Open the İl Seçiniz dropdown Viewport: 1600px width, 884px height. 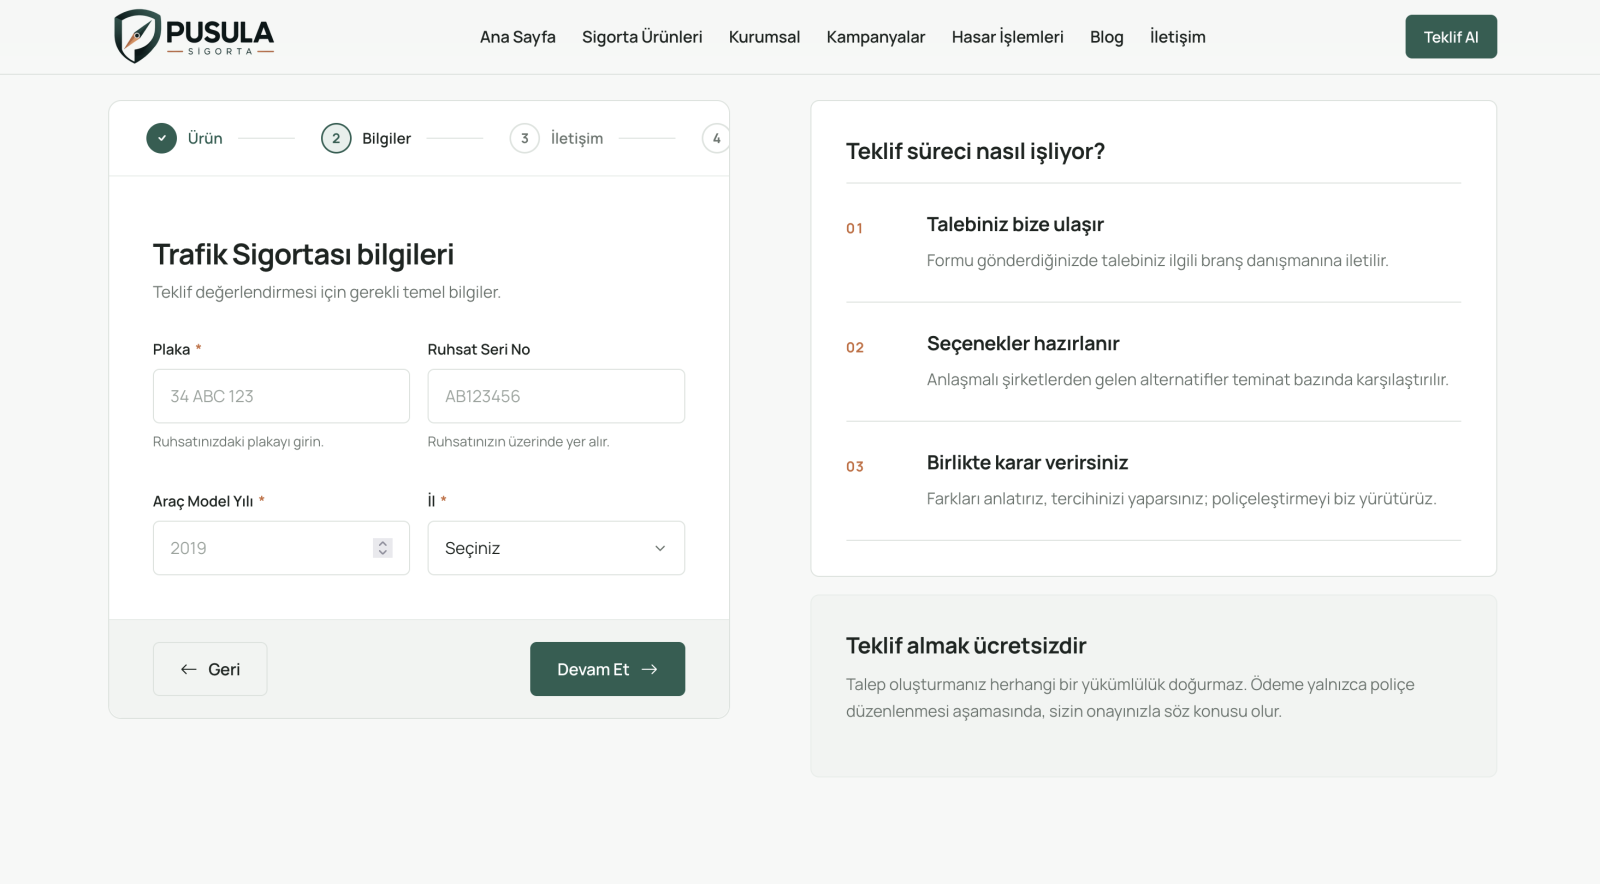click(556, 548)
